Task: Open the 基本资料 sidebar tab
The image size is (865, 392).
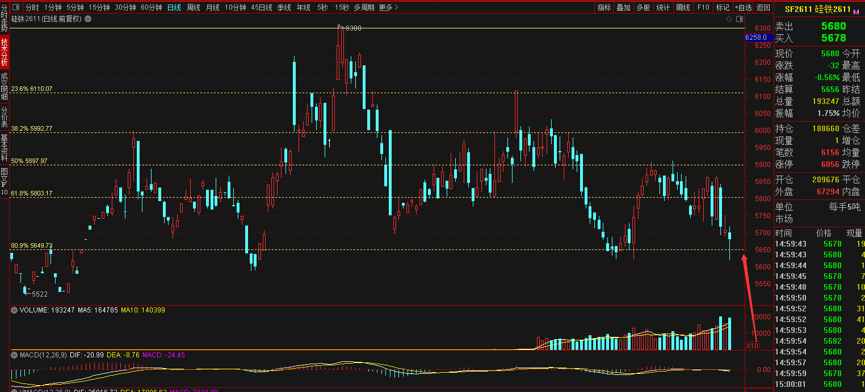Action: [x=4, y=147]
